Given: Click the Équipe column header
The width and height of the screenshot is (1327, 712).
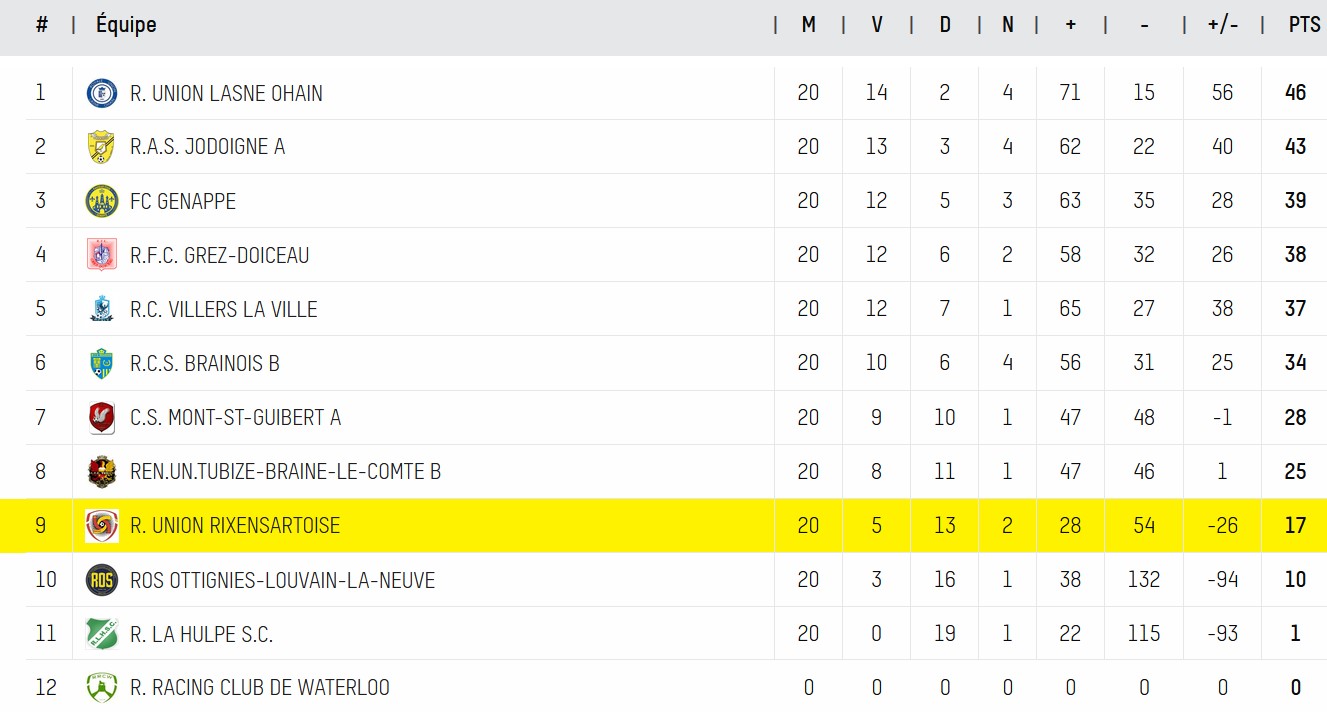Looking at the screenshot, I should click(x=126, y=25).
